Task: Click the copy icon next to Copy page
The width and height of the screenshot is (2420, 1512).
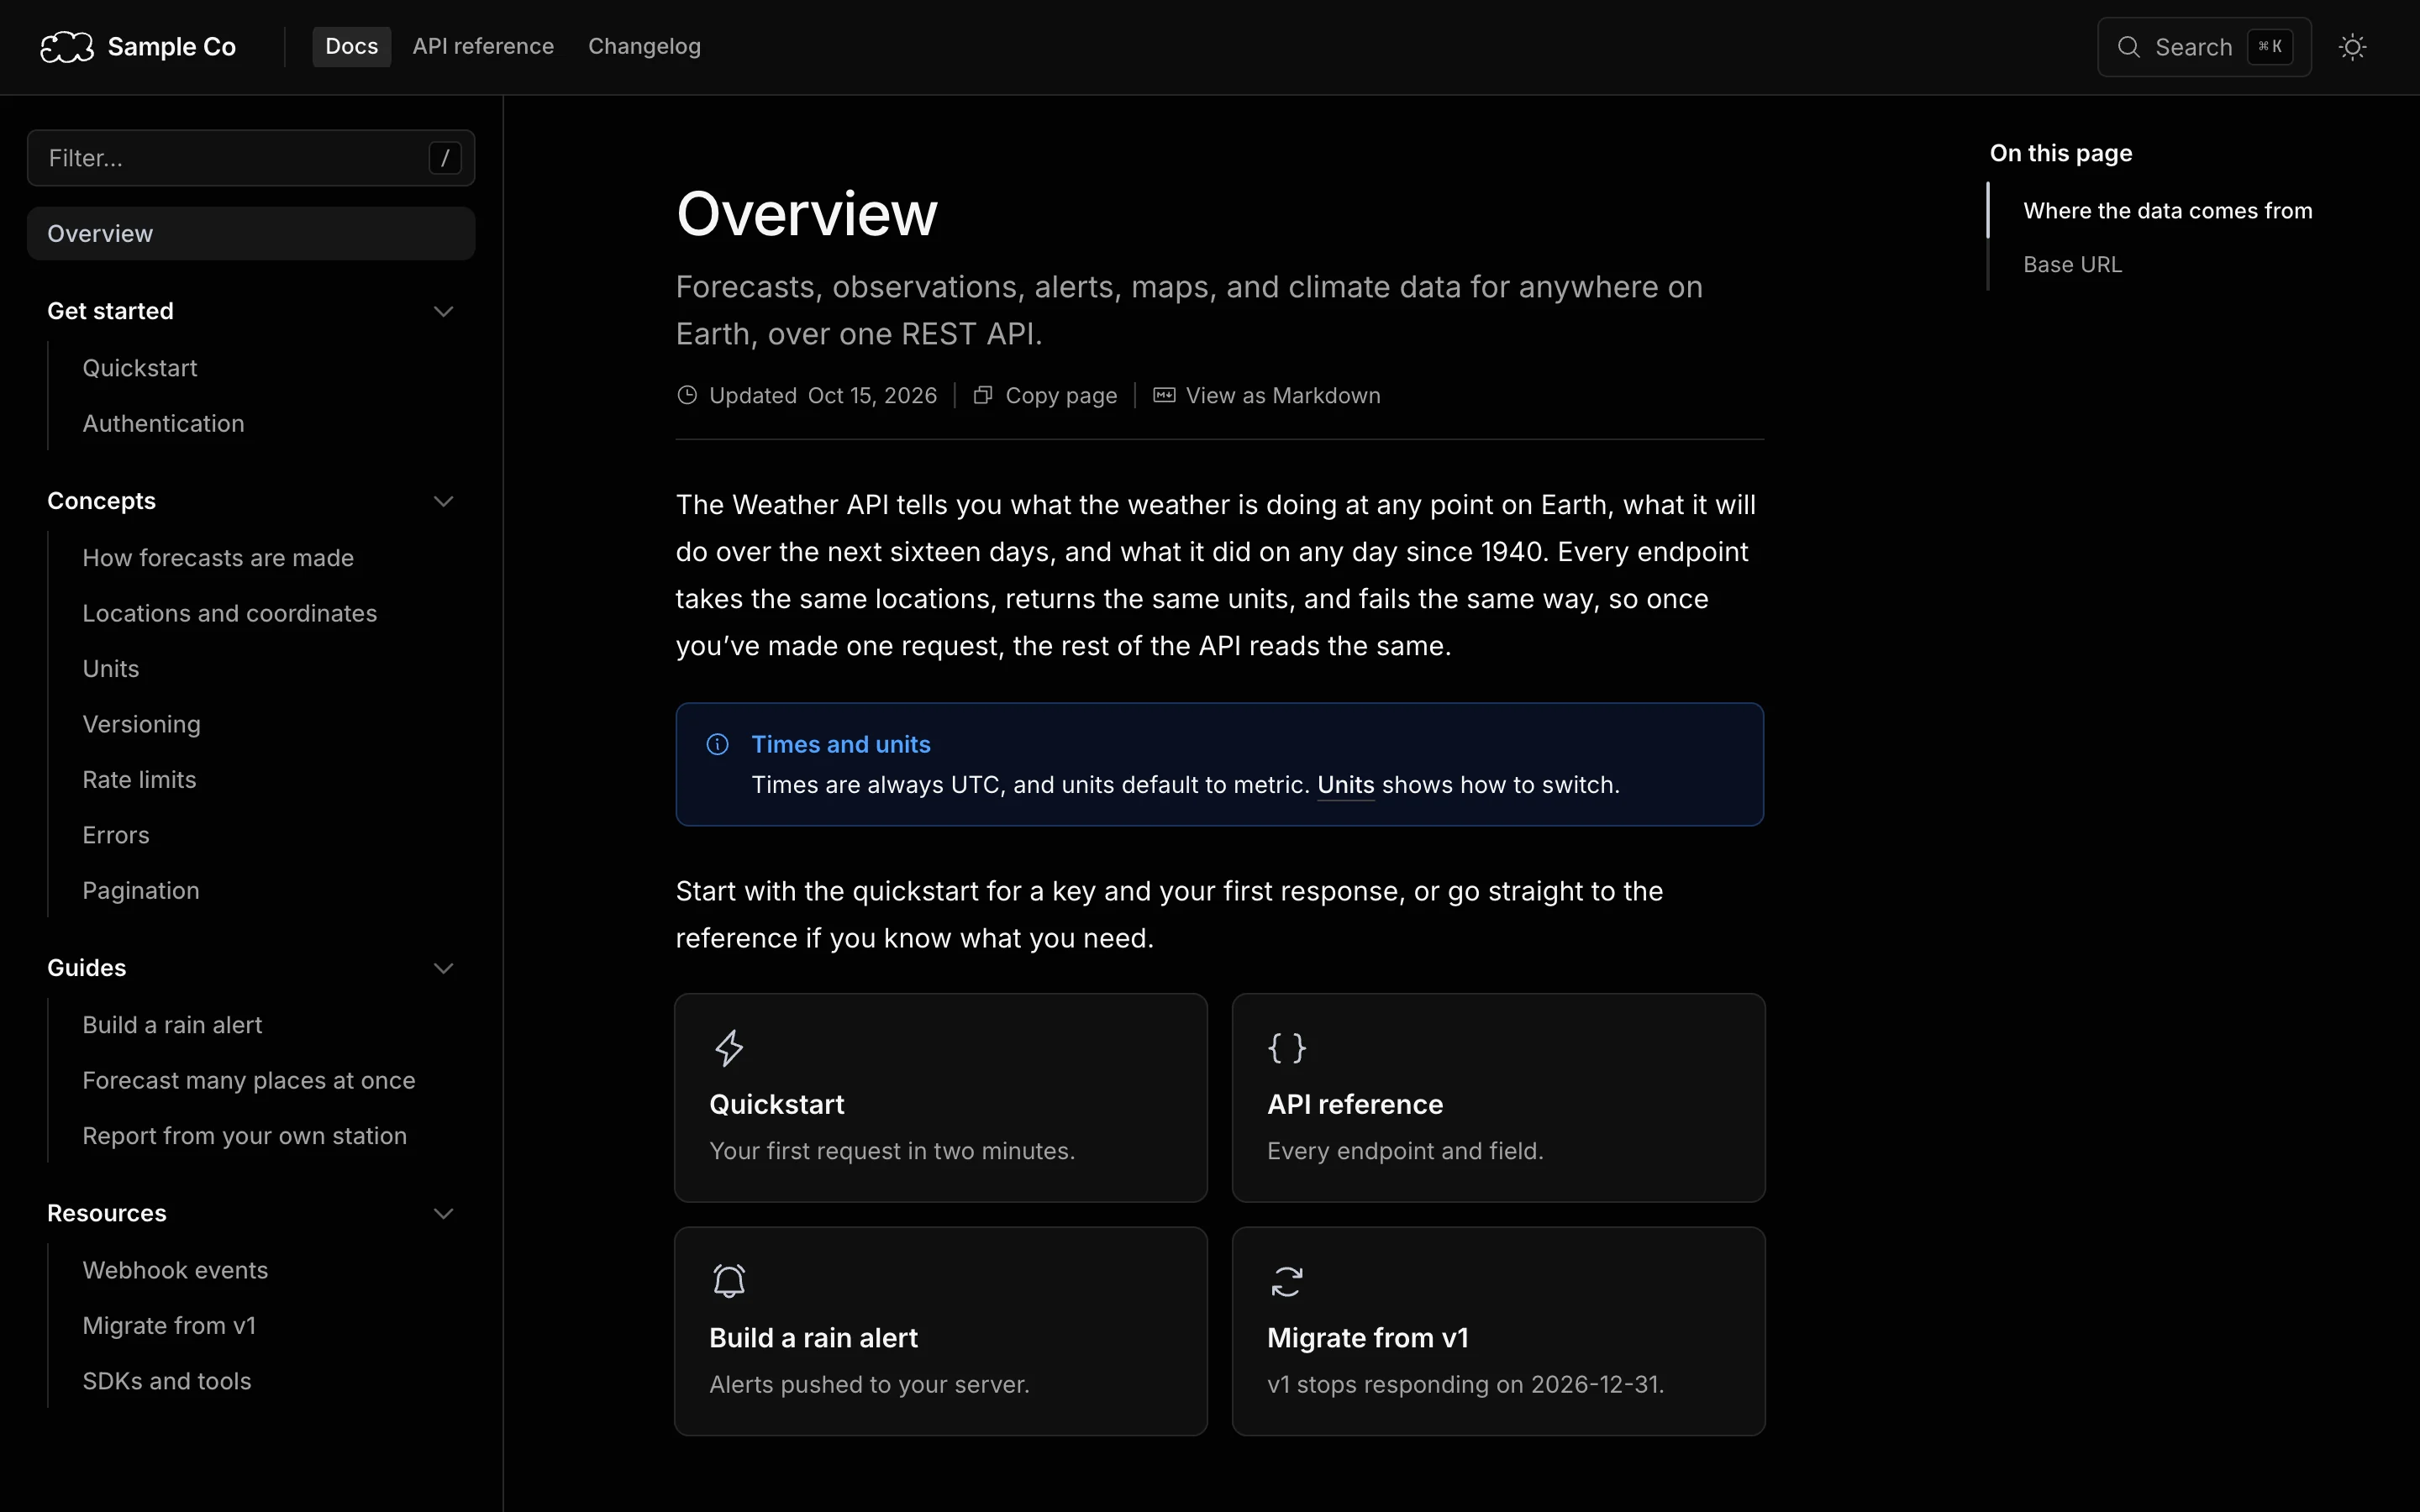Action: [983, 395]
